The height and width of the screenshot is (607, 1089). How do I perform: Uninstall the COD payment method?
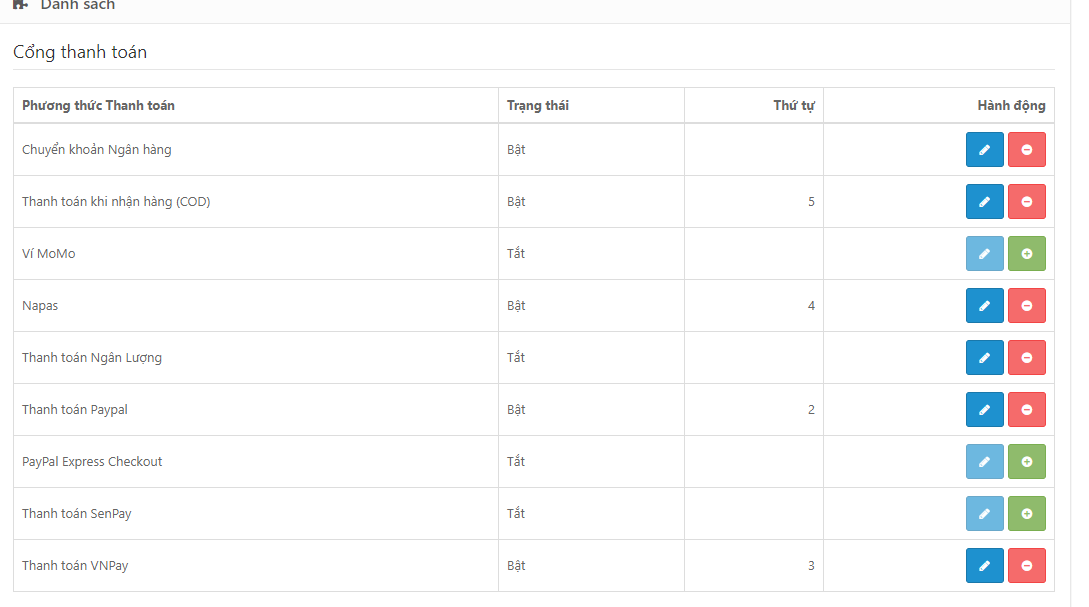(1026, 202)
